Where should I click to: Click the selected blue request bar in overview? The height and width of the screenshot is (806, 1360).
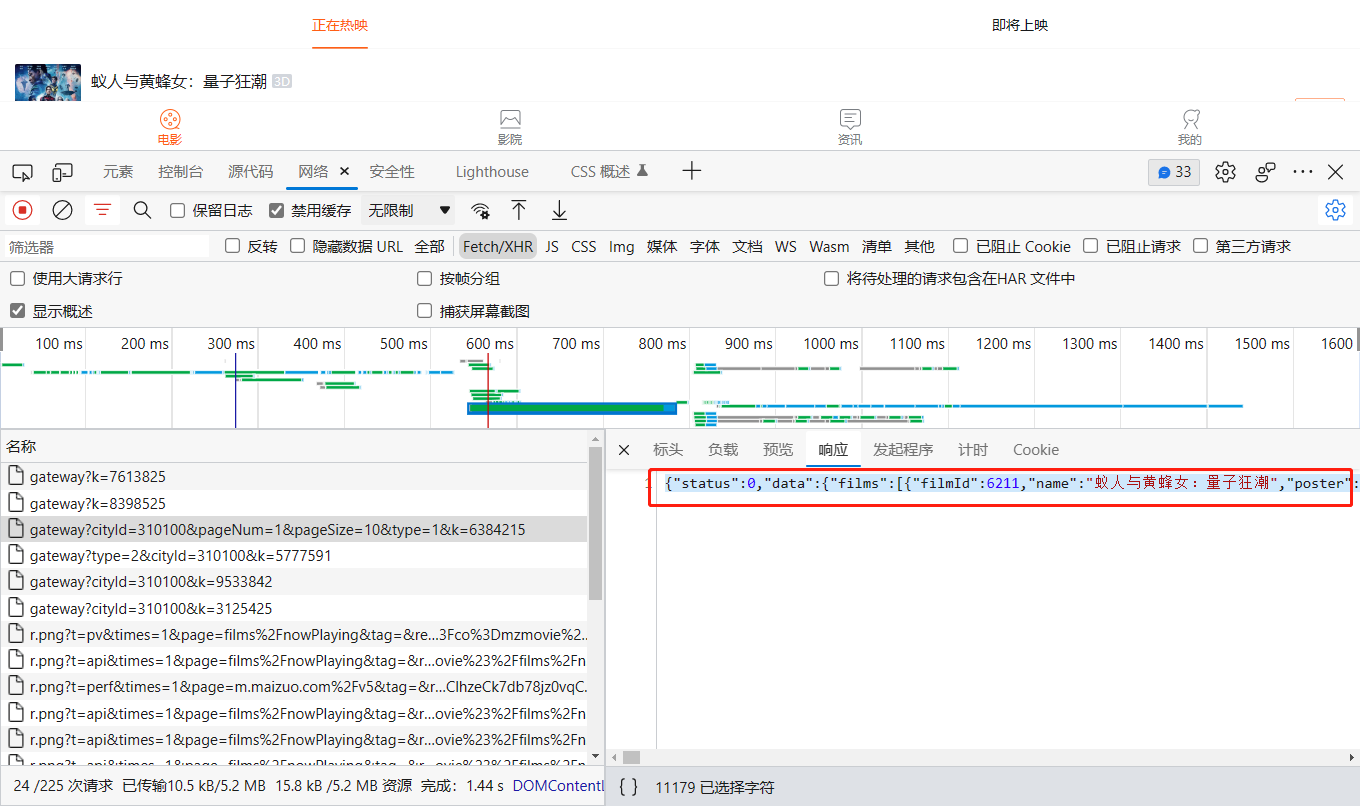[572, 407]
